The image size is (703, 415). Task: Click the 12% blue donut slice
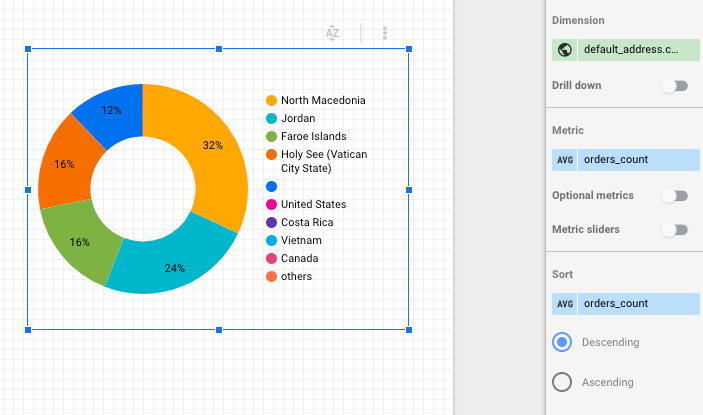pyautogui.click(x=112, y=110)
